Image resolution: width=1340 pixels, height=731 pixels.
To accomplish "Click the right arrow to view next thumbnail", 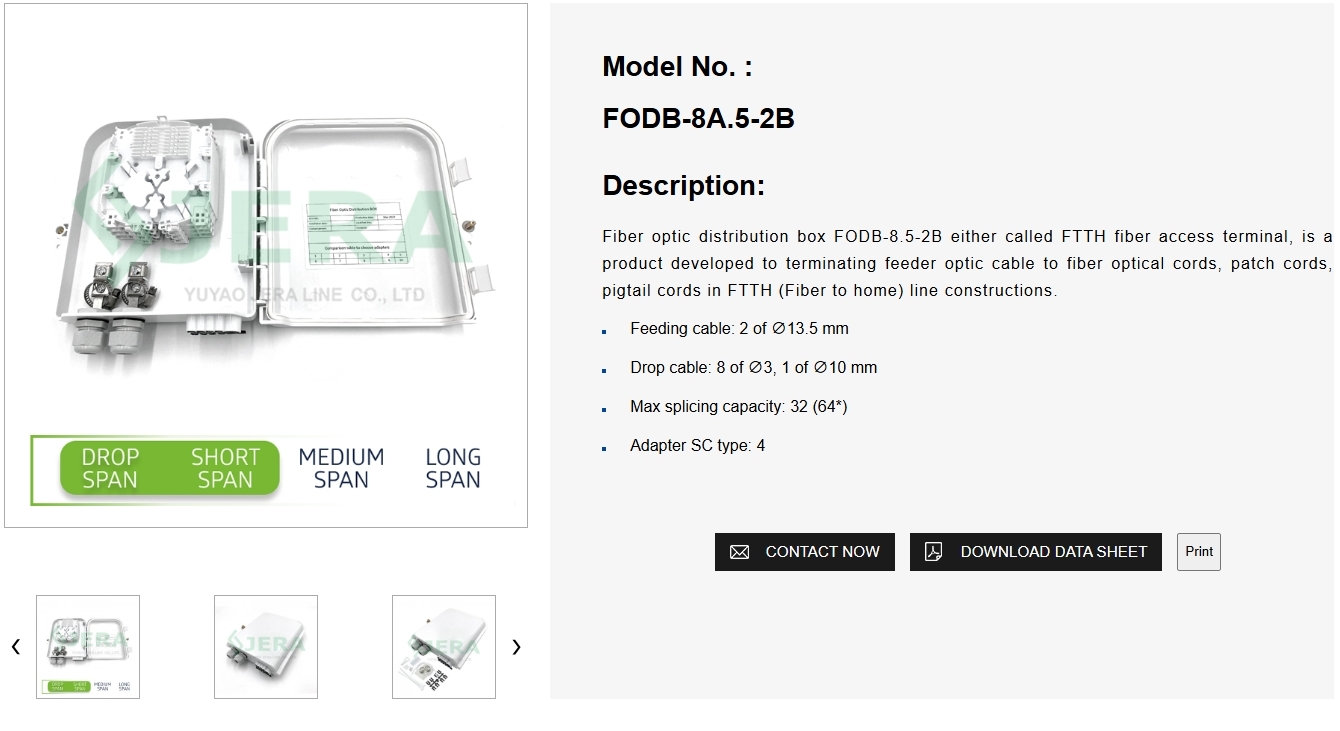I will pos(516,647).
